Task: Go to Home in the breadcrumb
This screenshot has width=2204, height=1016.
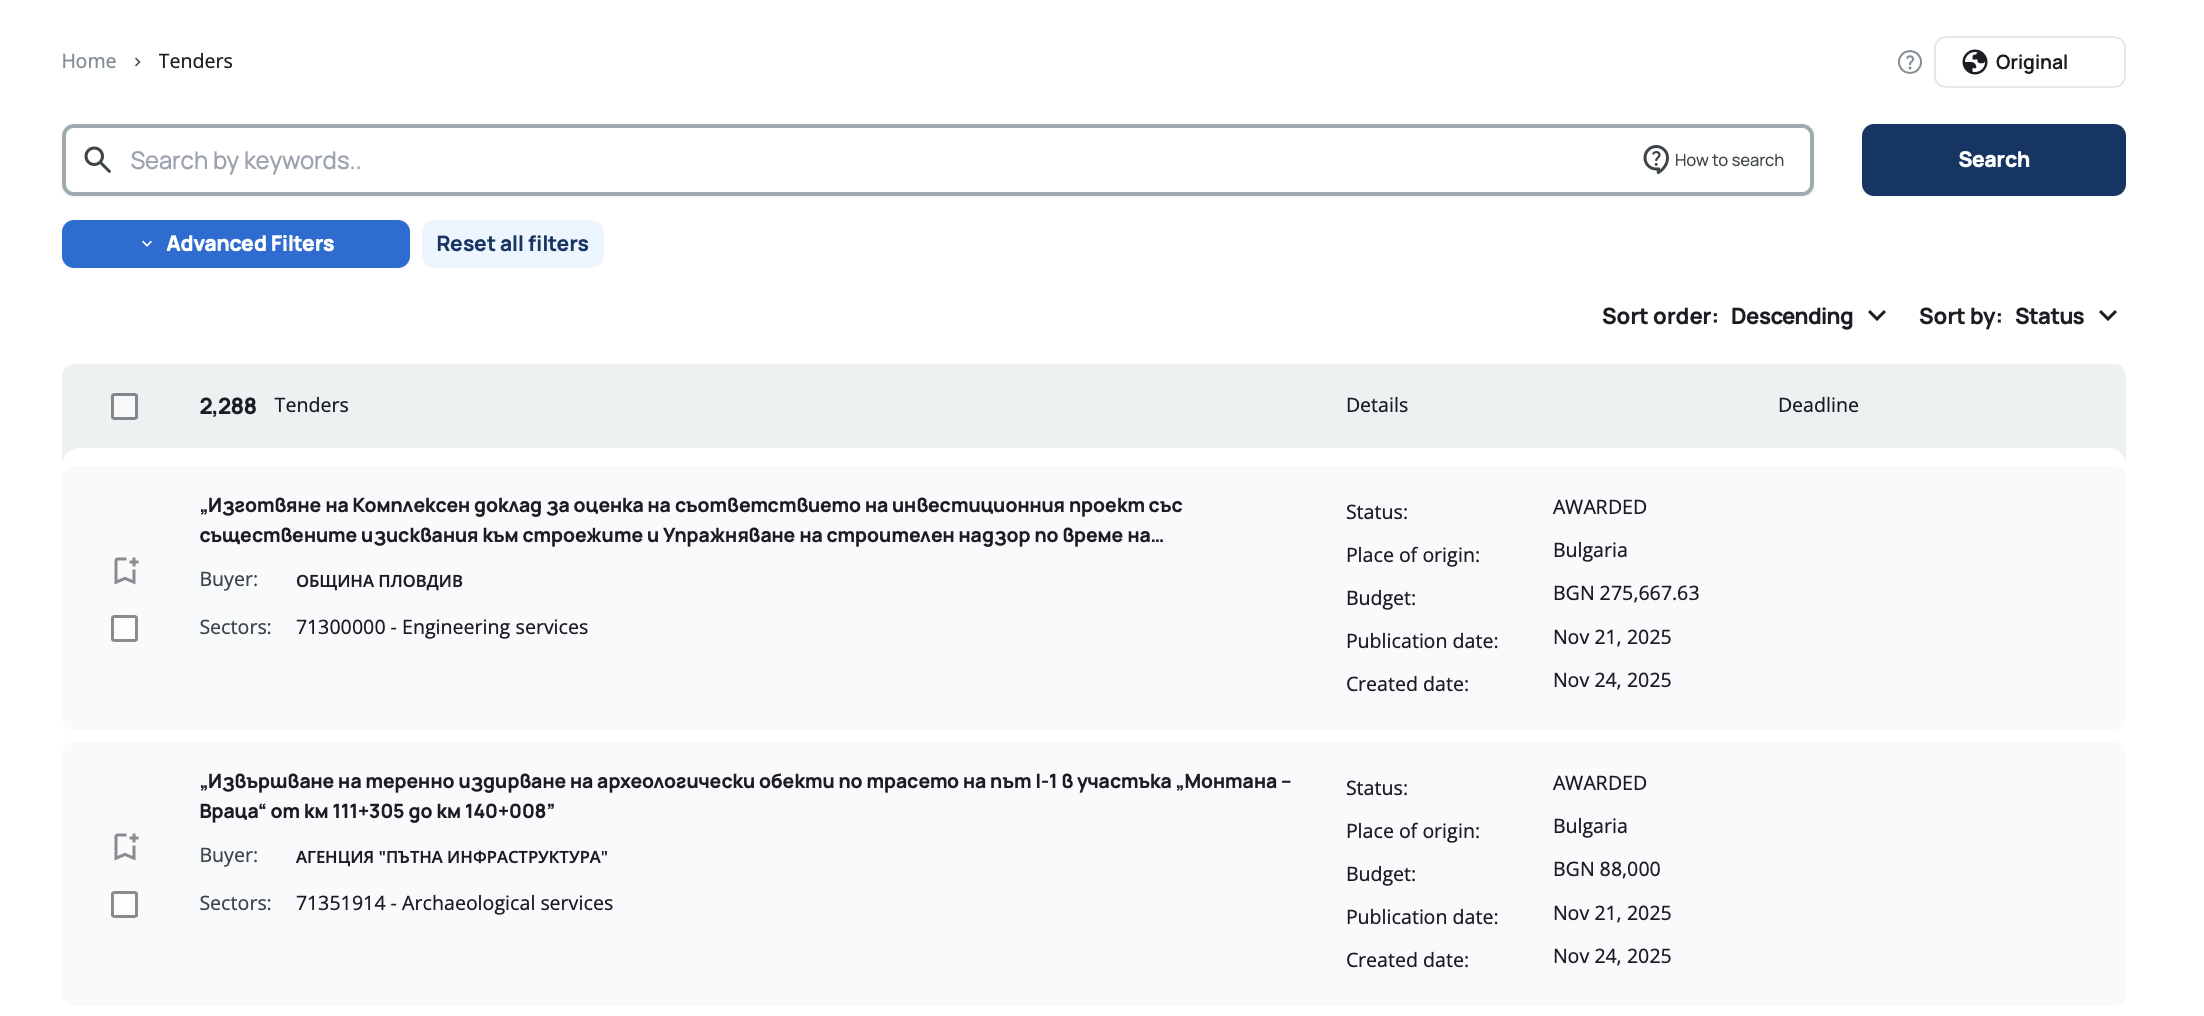Action: 89,61
